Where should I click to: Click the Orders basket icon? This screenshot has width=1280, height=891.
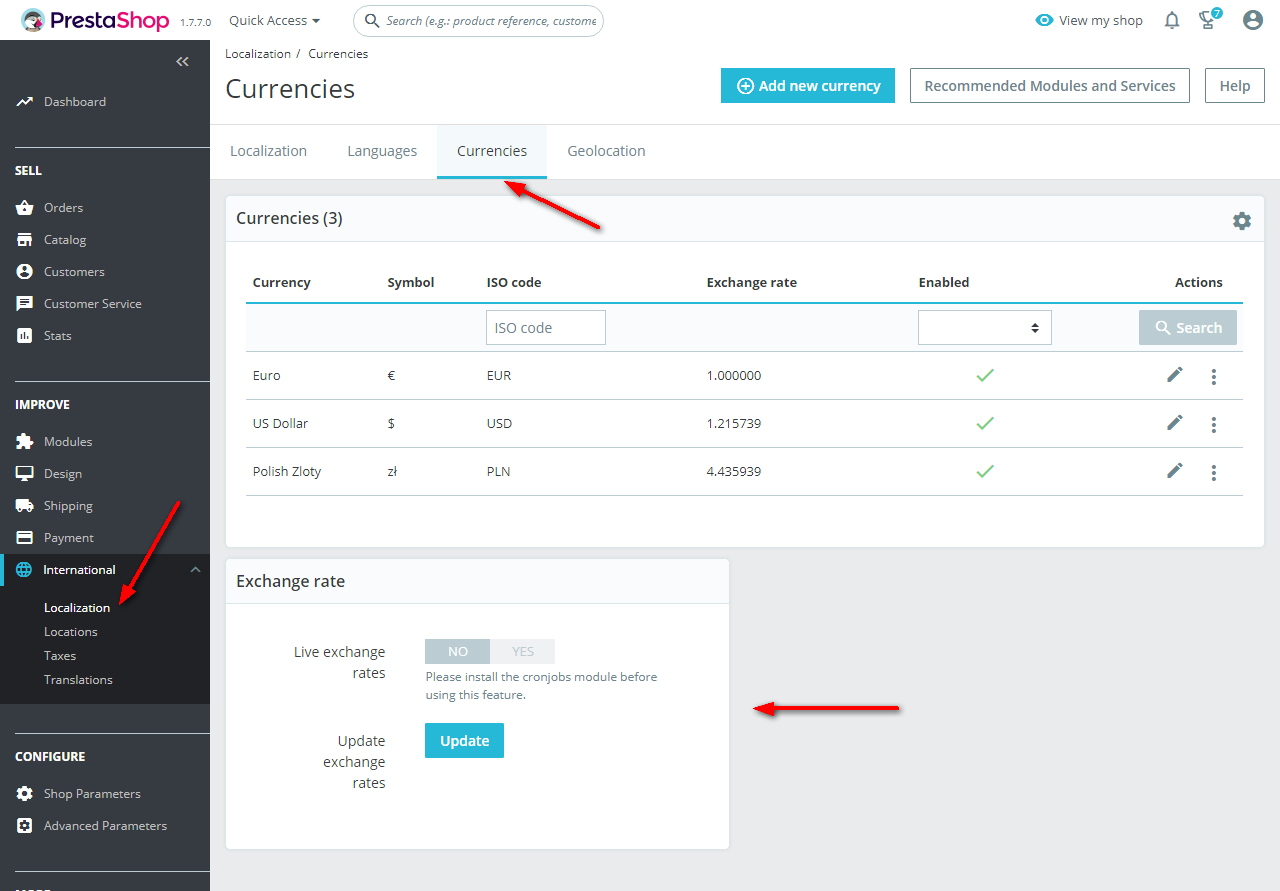click(25, 208)
